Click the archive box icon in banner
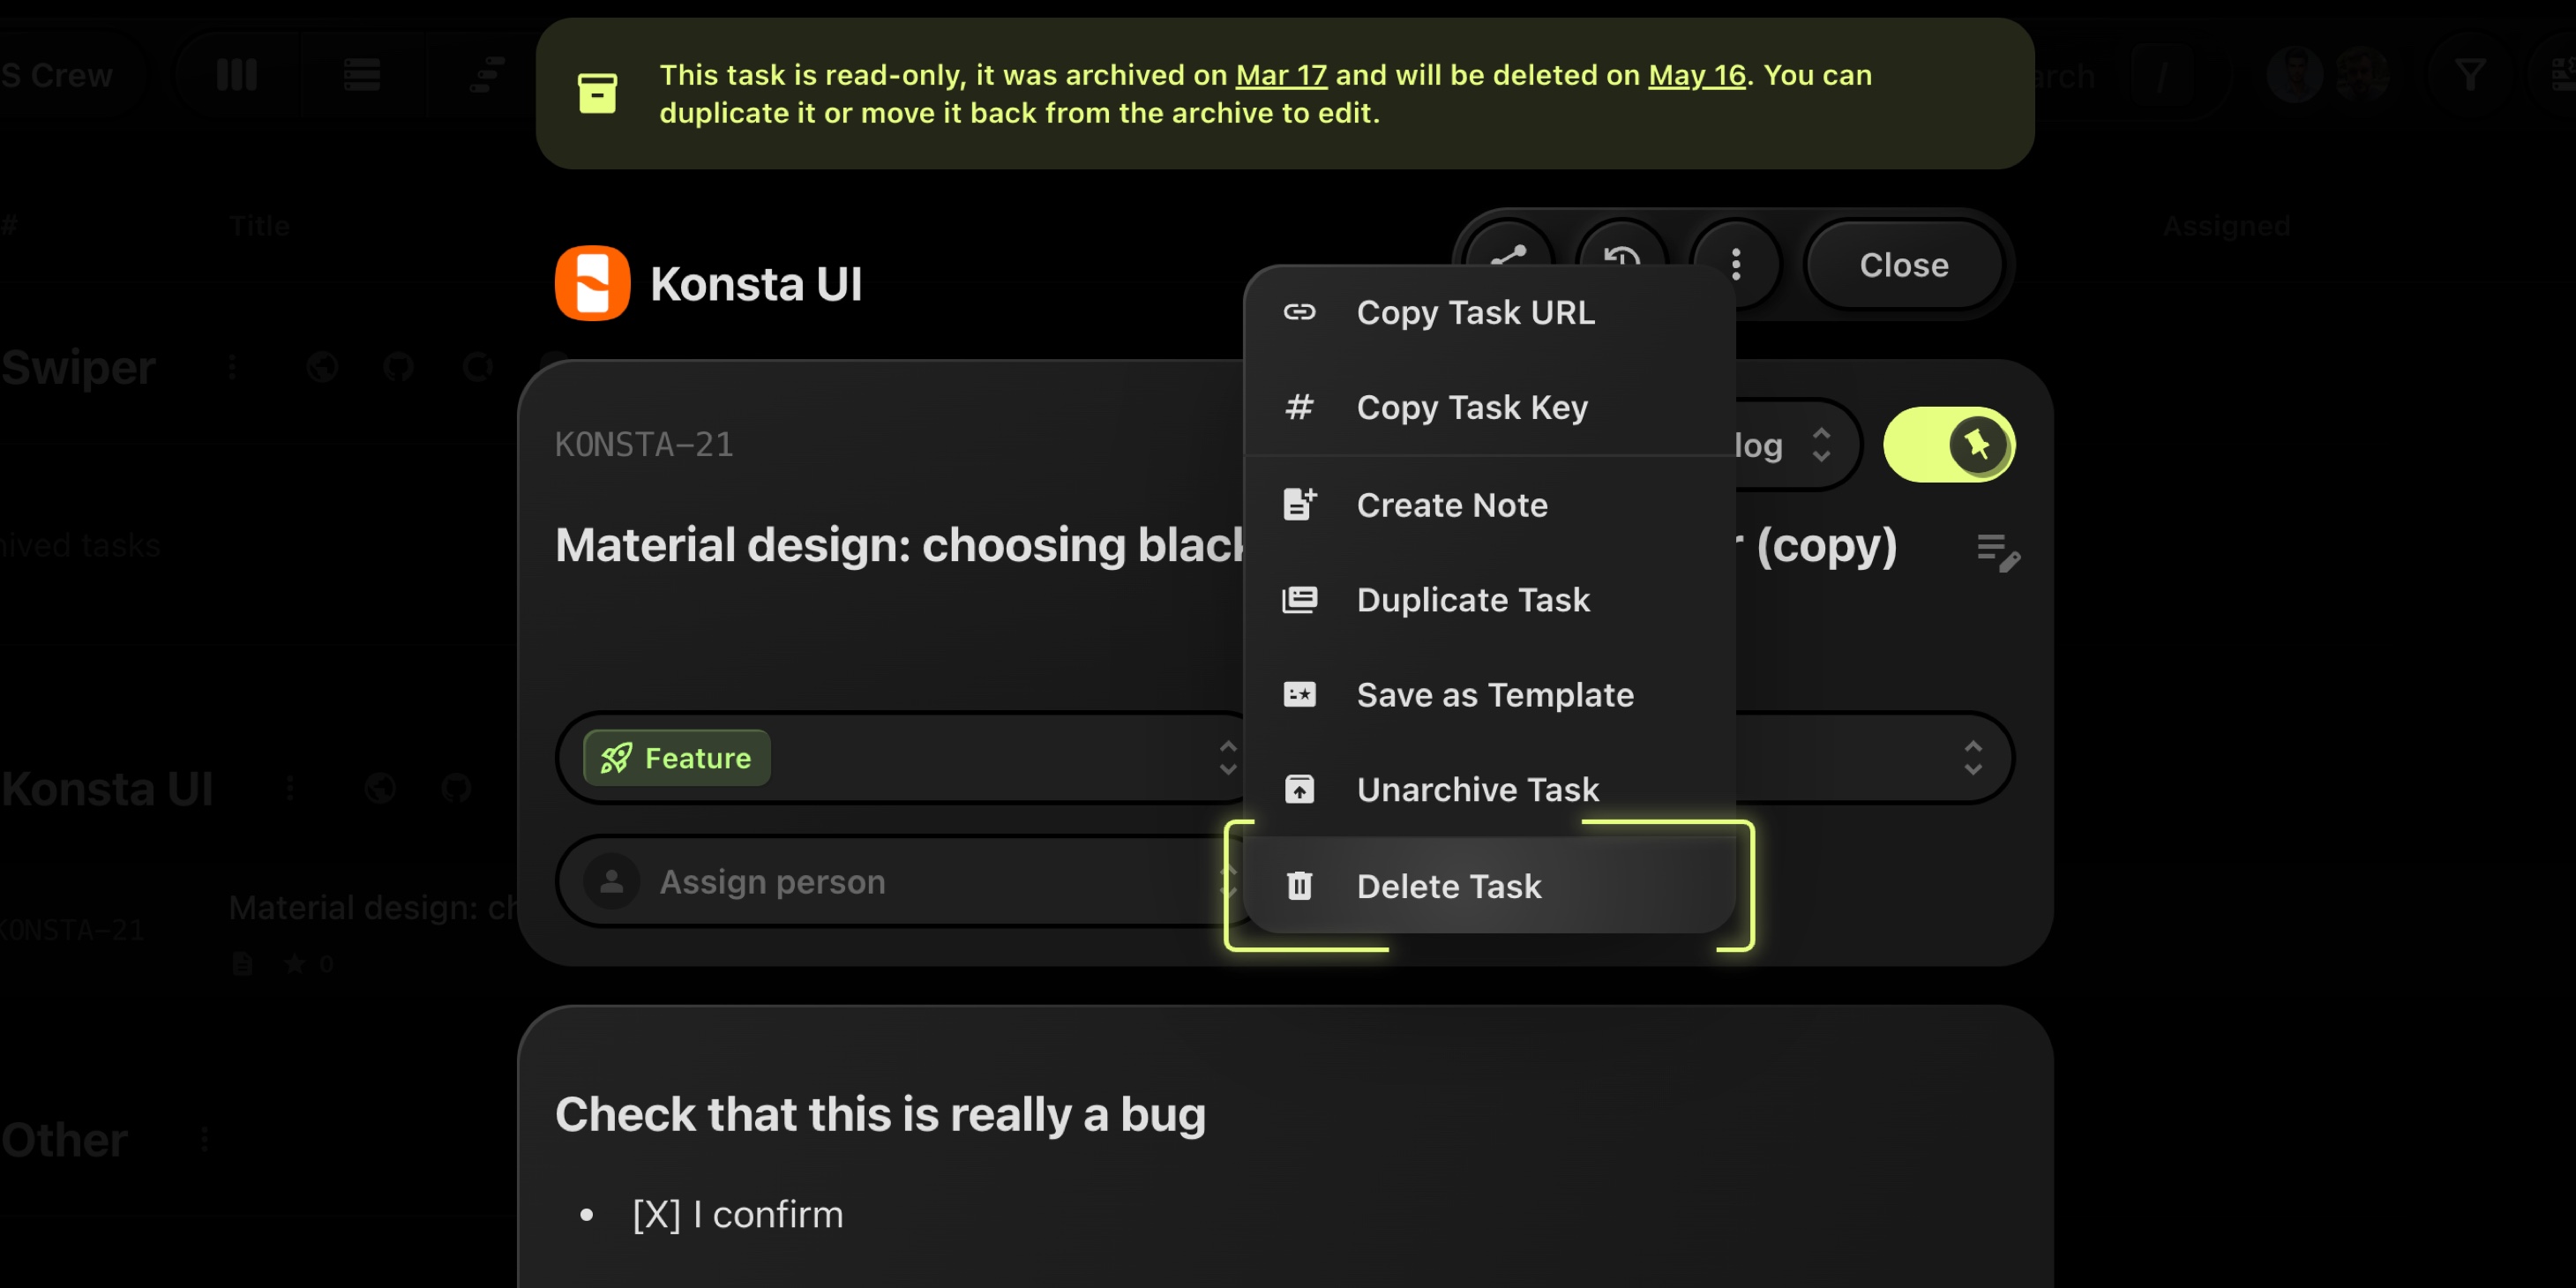This screenshot has width=2576, height=1288. [x=597, y=93]
